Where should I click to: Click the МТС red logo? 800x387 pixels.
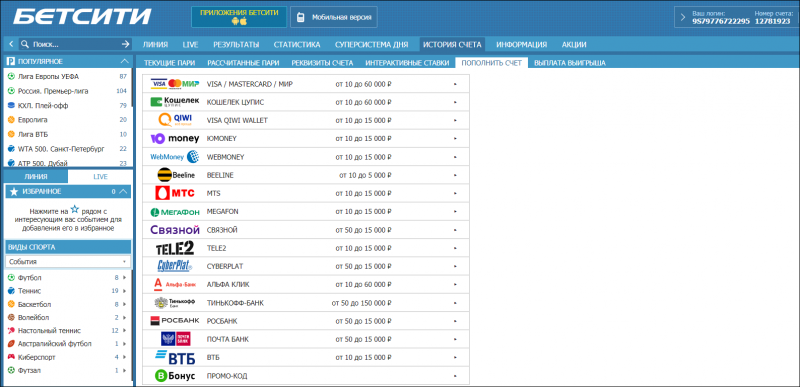coord(174,193)
